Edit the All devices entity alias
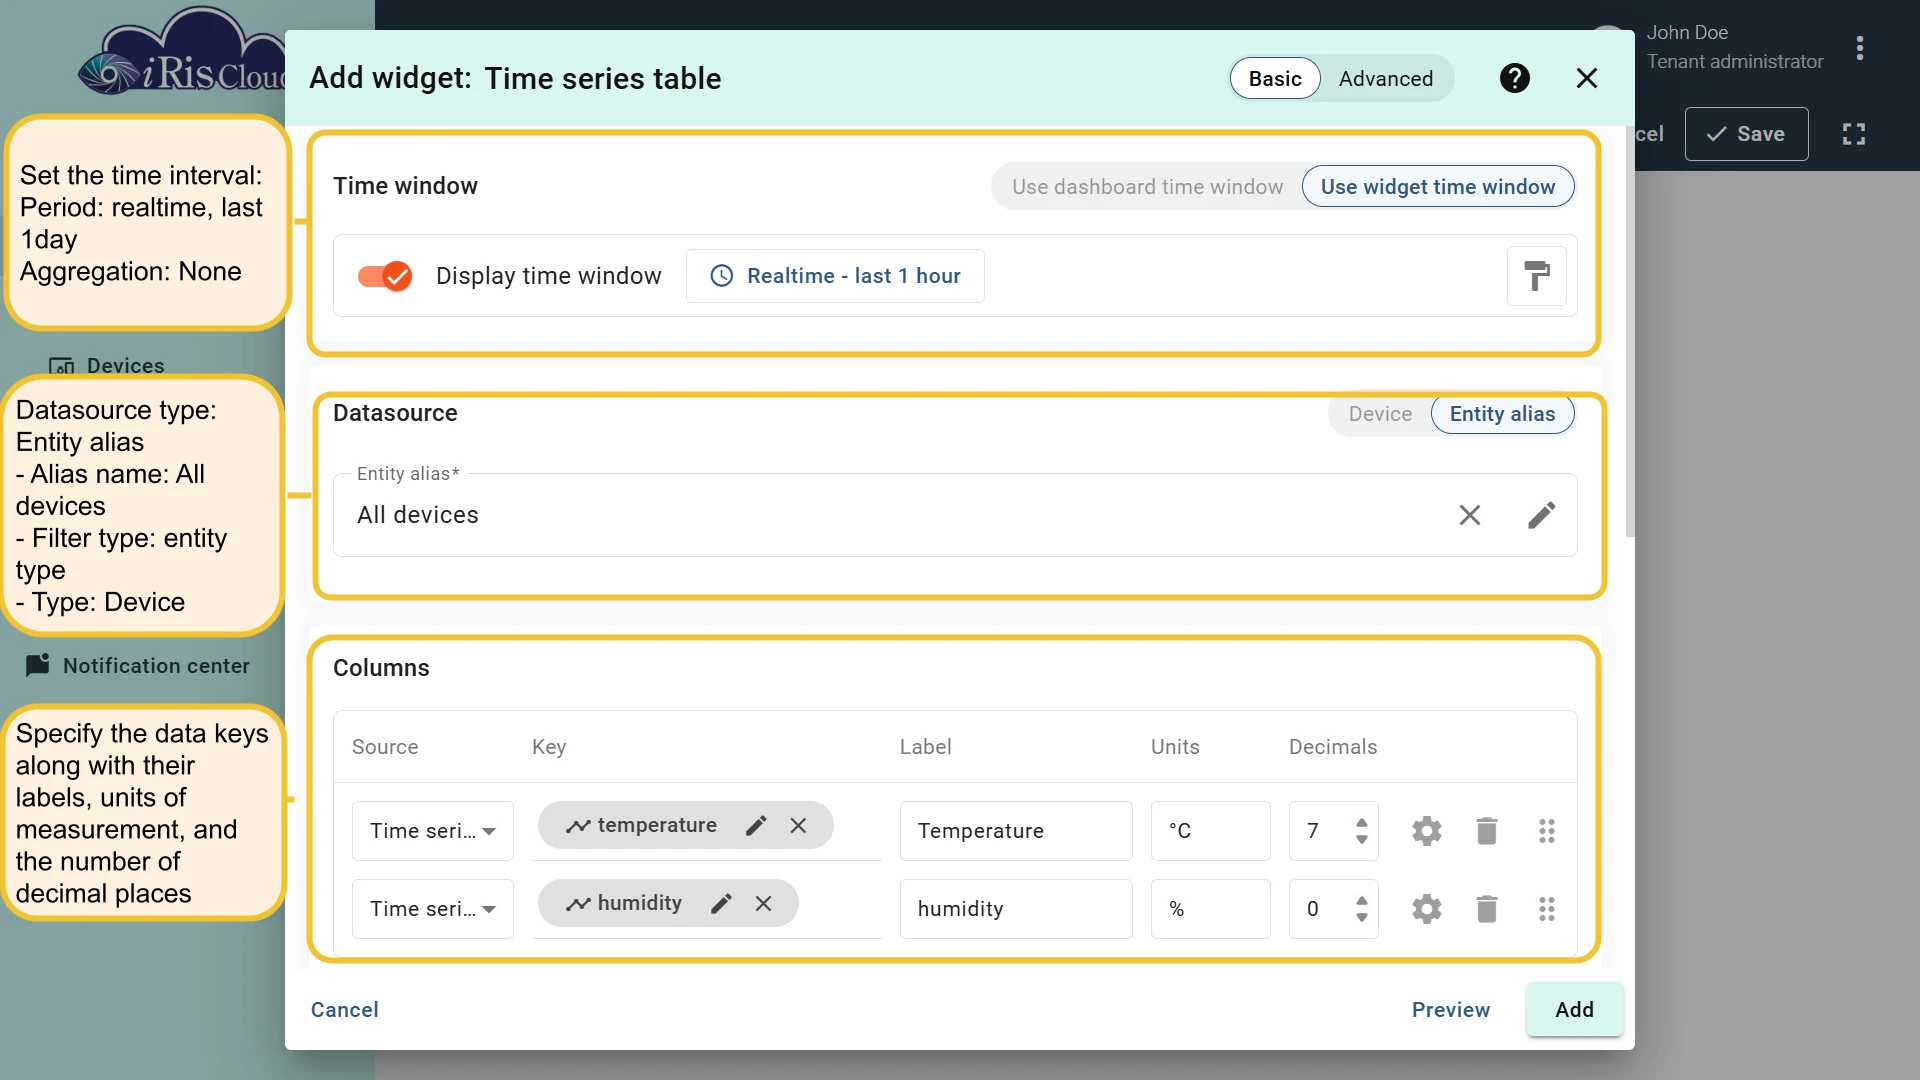 (1542, 515)
